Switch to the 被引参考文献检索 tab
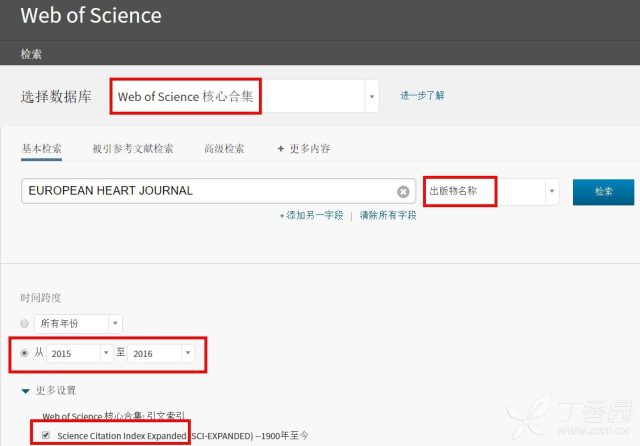640x446 pixels. (133, 149)
